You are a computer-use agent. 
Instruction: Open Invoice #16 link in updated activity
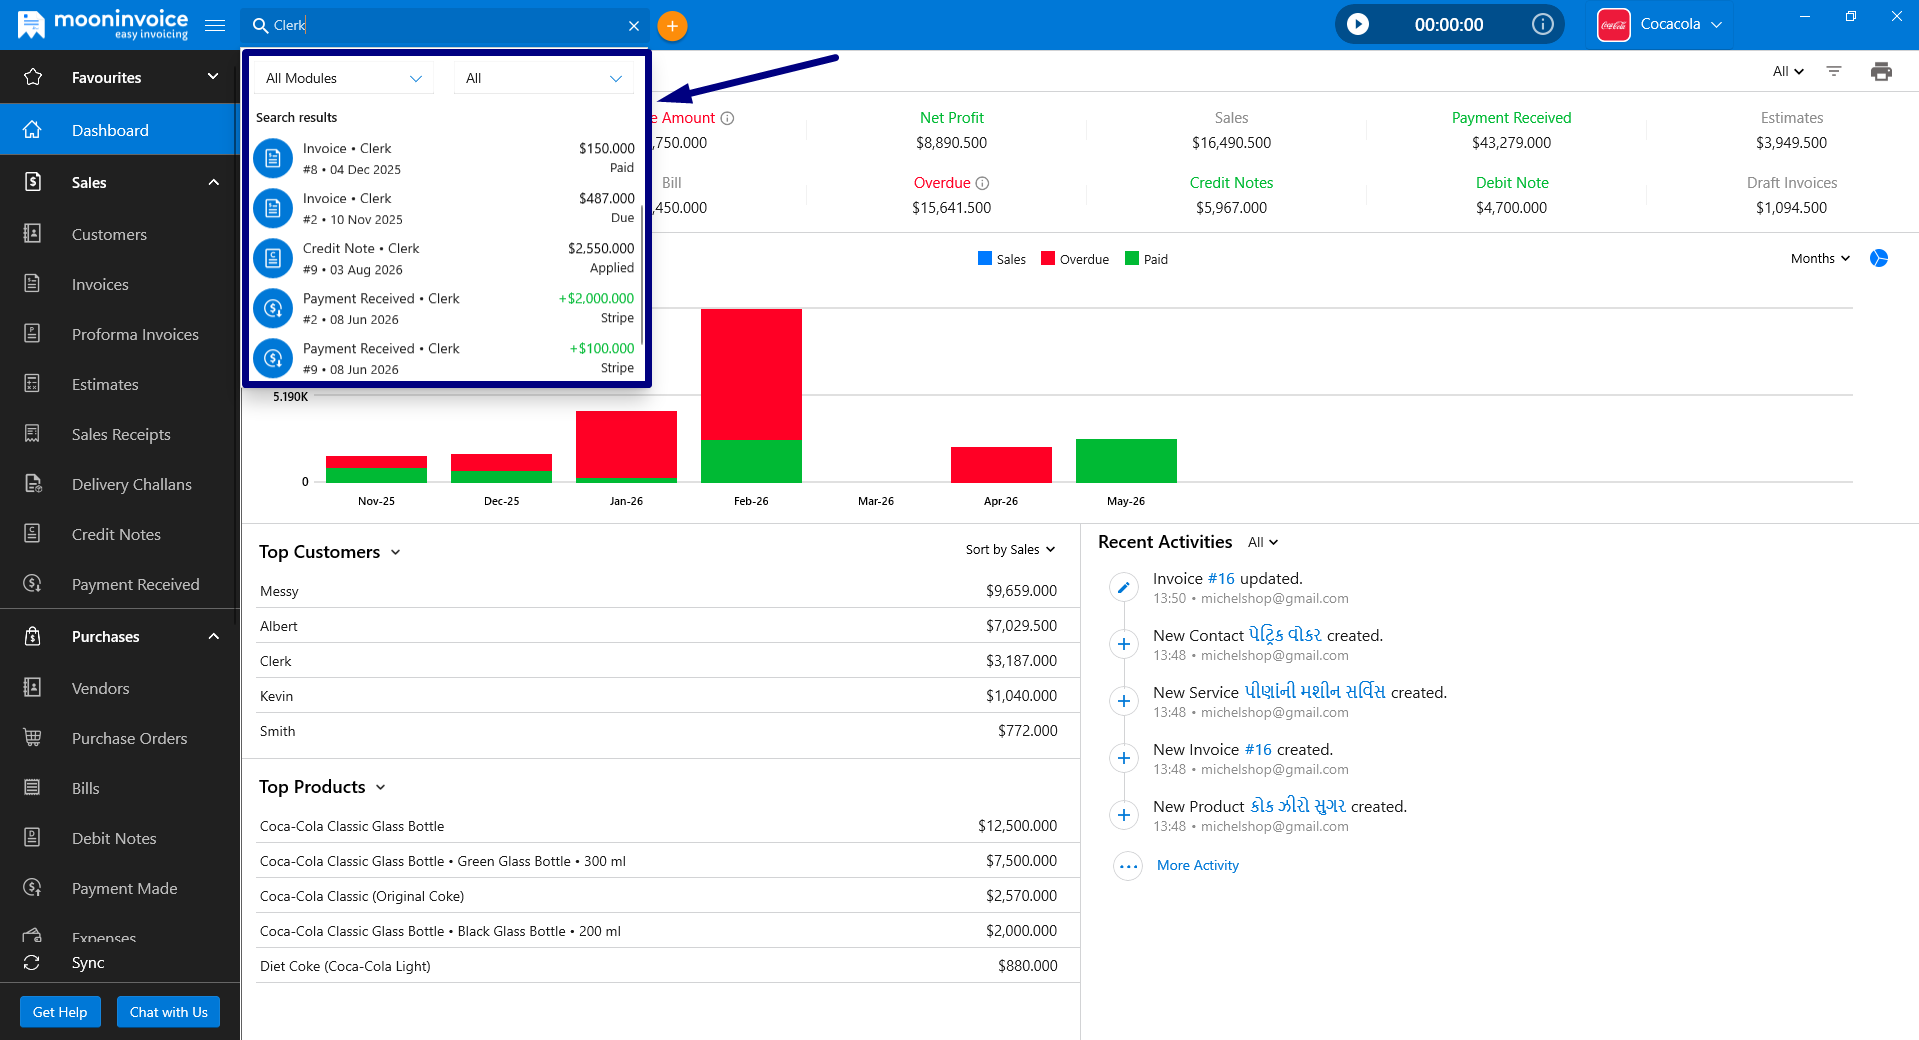pyautogui.click(x=1221, y=578)
